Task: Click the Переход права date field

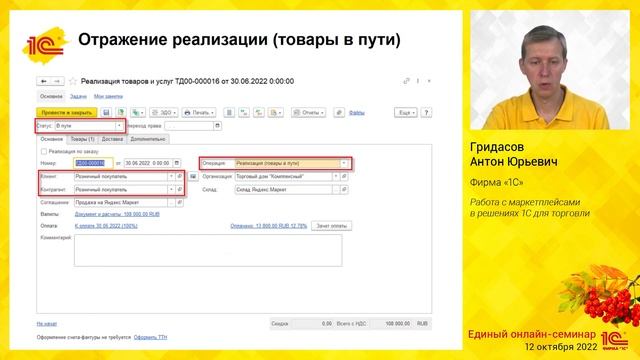Action: [189, 126]
